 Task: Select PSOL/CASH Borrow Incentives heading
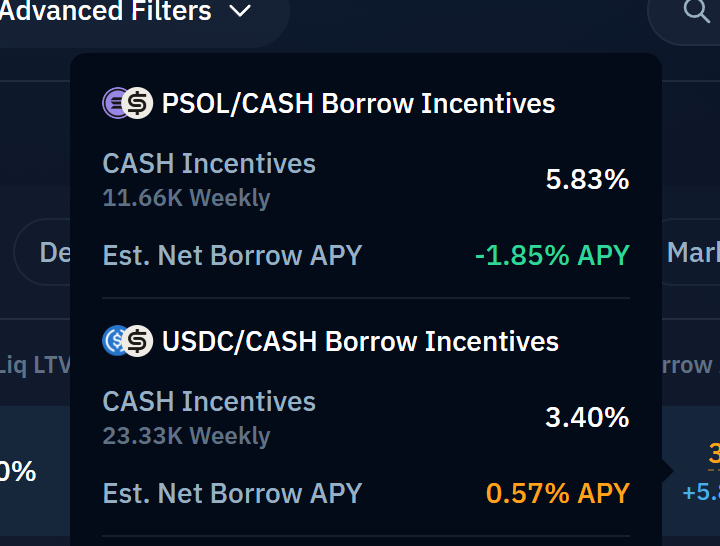point(358,103)
